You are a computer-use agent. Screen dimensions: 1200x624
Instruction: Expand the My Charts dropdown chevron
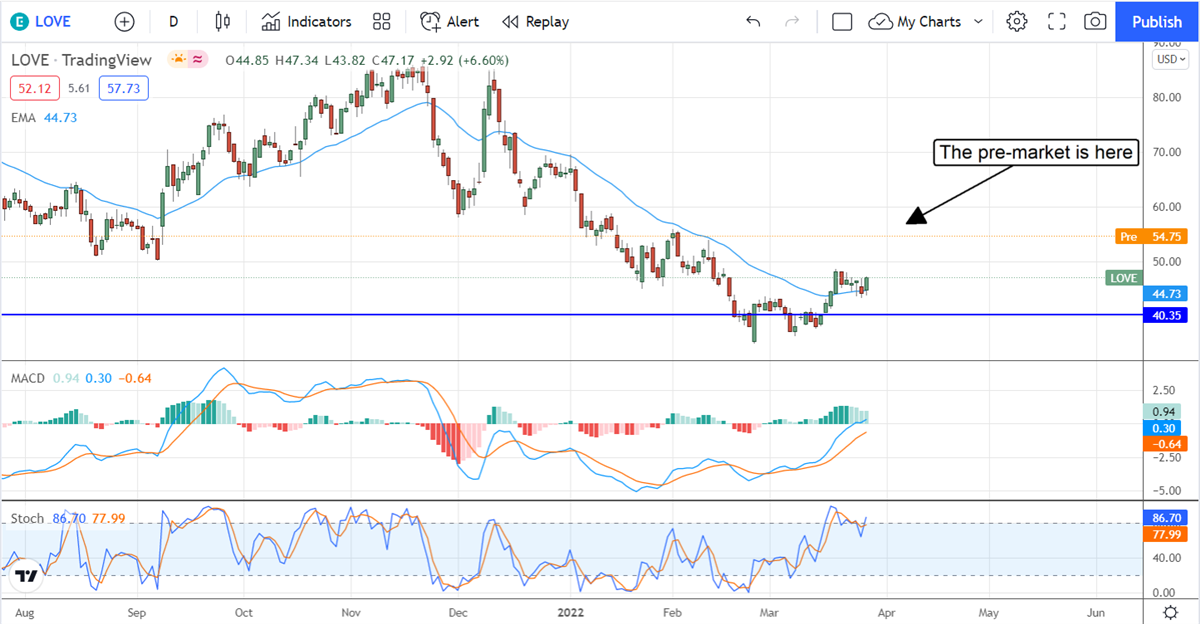[978, 21]
